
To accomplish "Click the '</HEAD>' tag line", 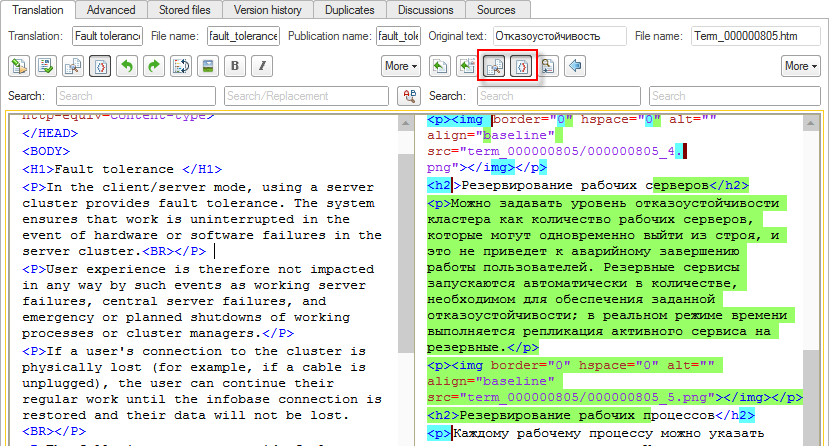I will [x=50, y=133].
